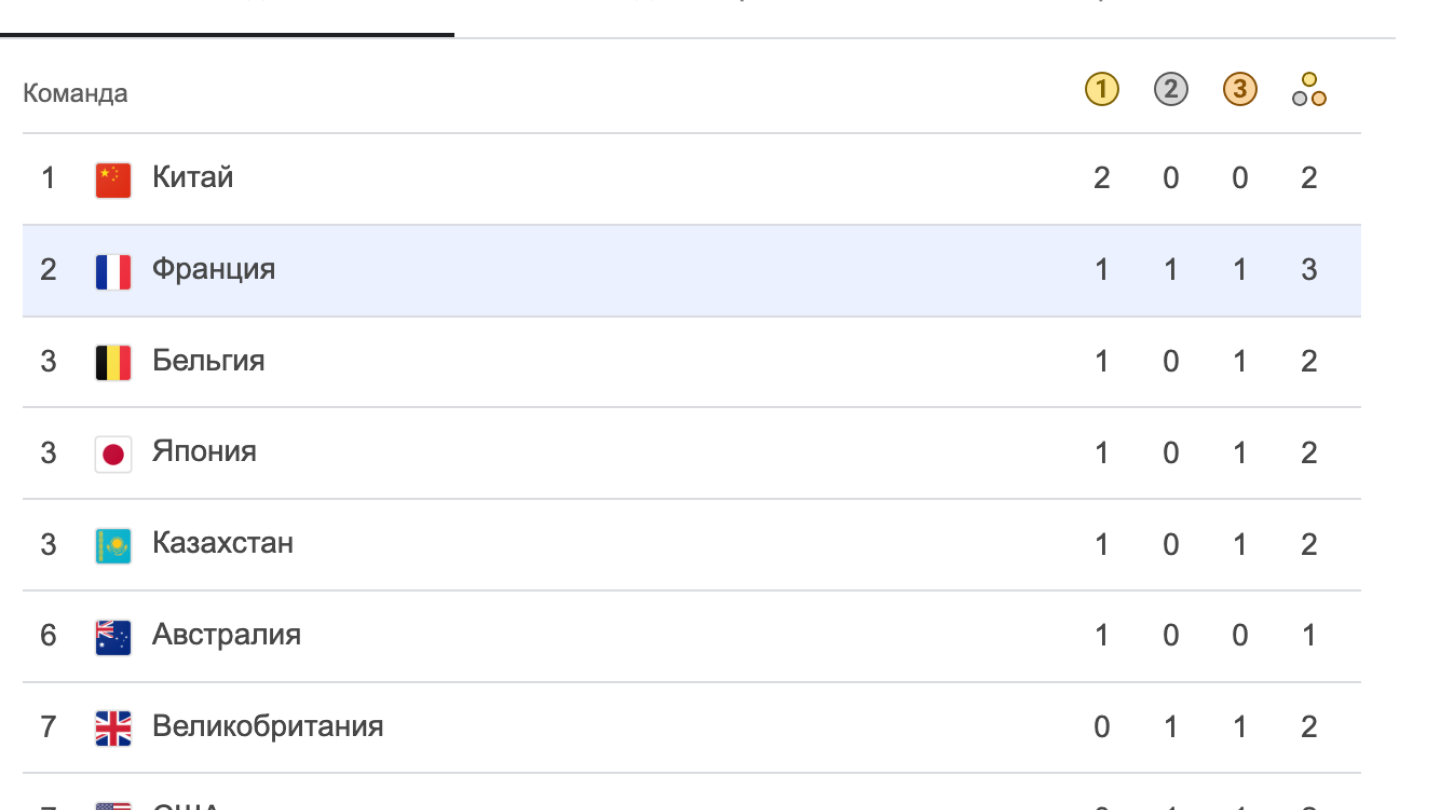This screenshot has width=1440, height=810.
Task: Open the Австралия team entry
Action: (x=226, y=635)
